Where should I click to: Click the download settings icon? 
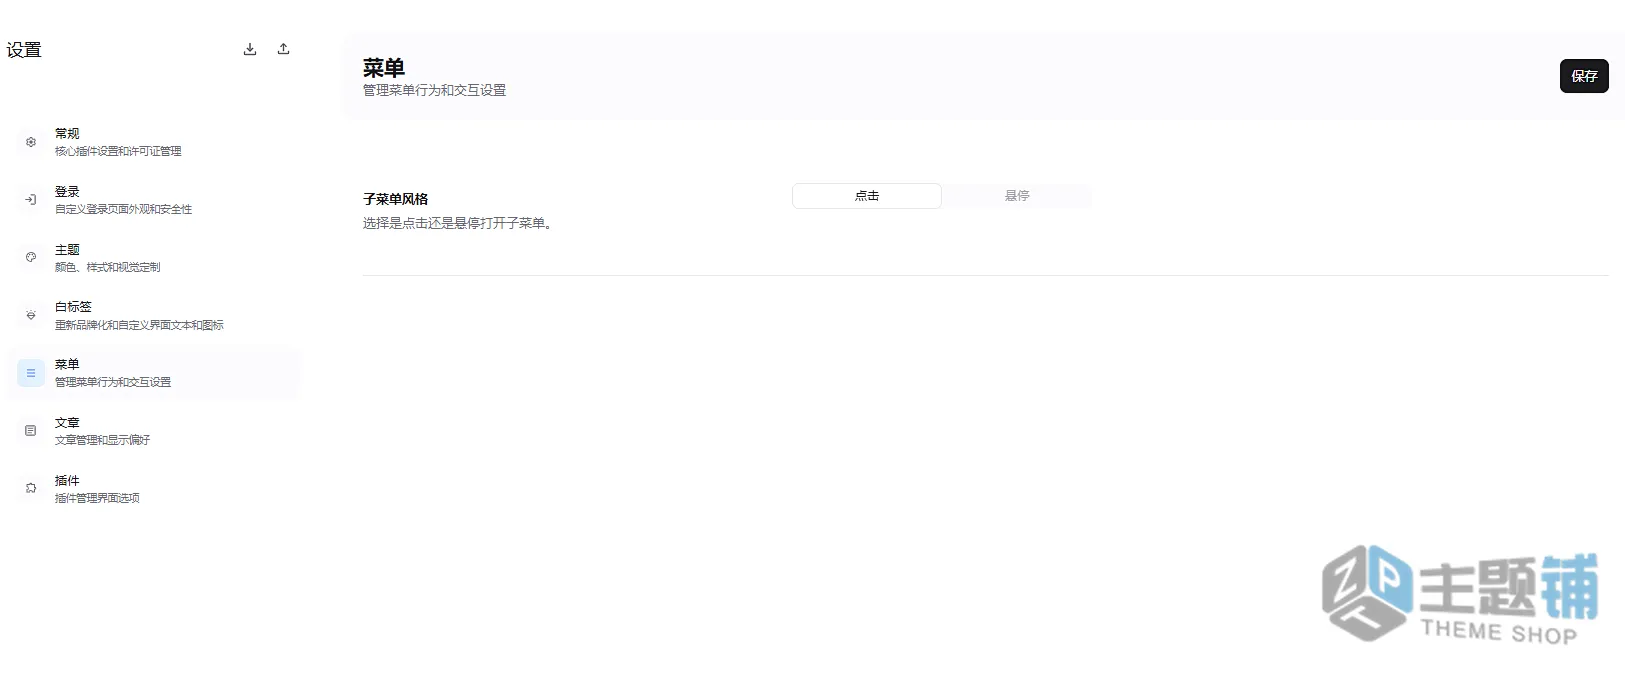point(250,49)
